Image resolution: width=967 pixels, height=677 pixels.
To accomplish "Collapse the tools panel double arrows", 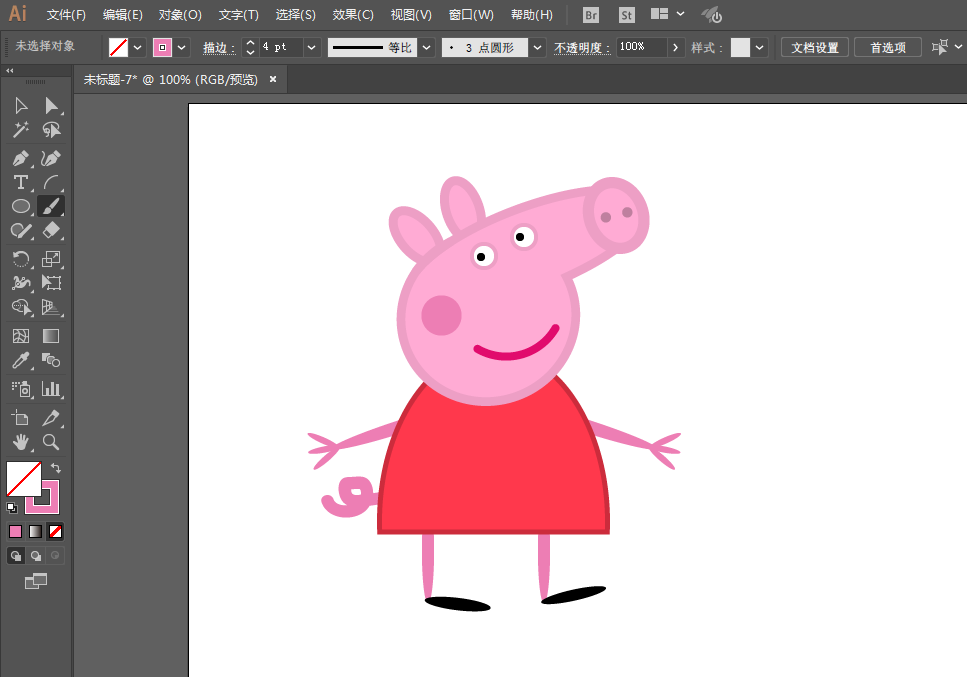I will pyautogui.click(x=9, y=71).
